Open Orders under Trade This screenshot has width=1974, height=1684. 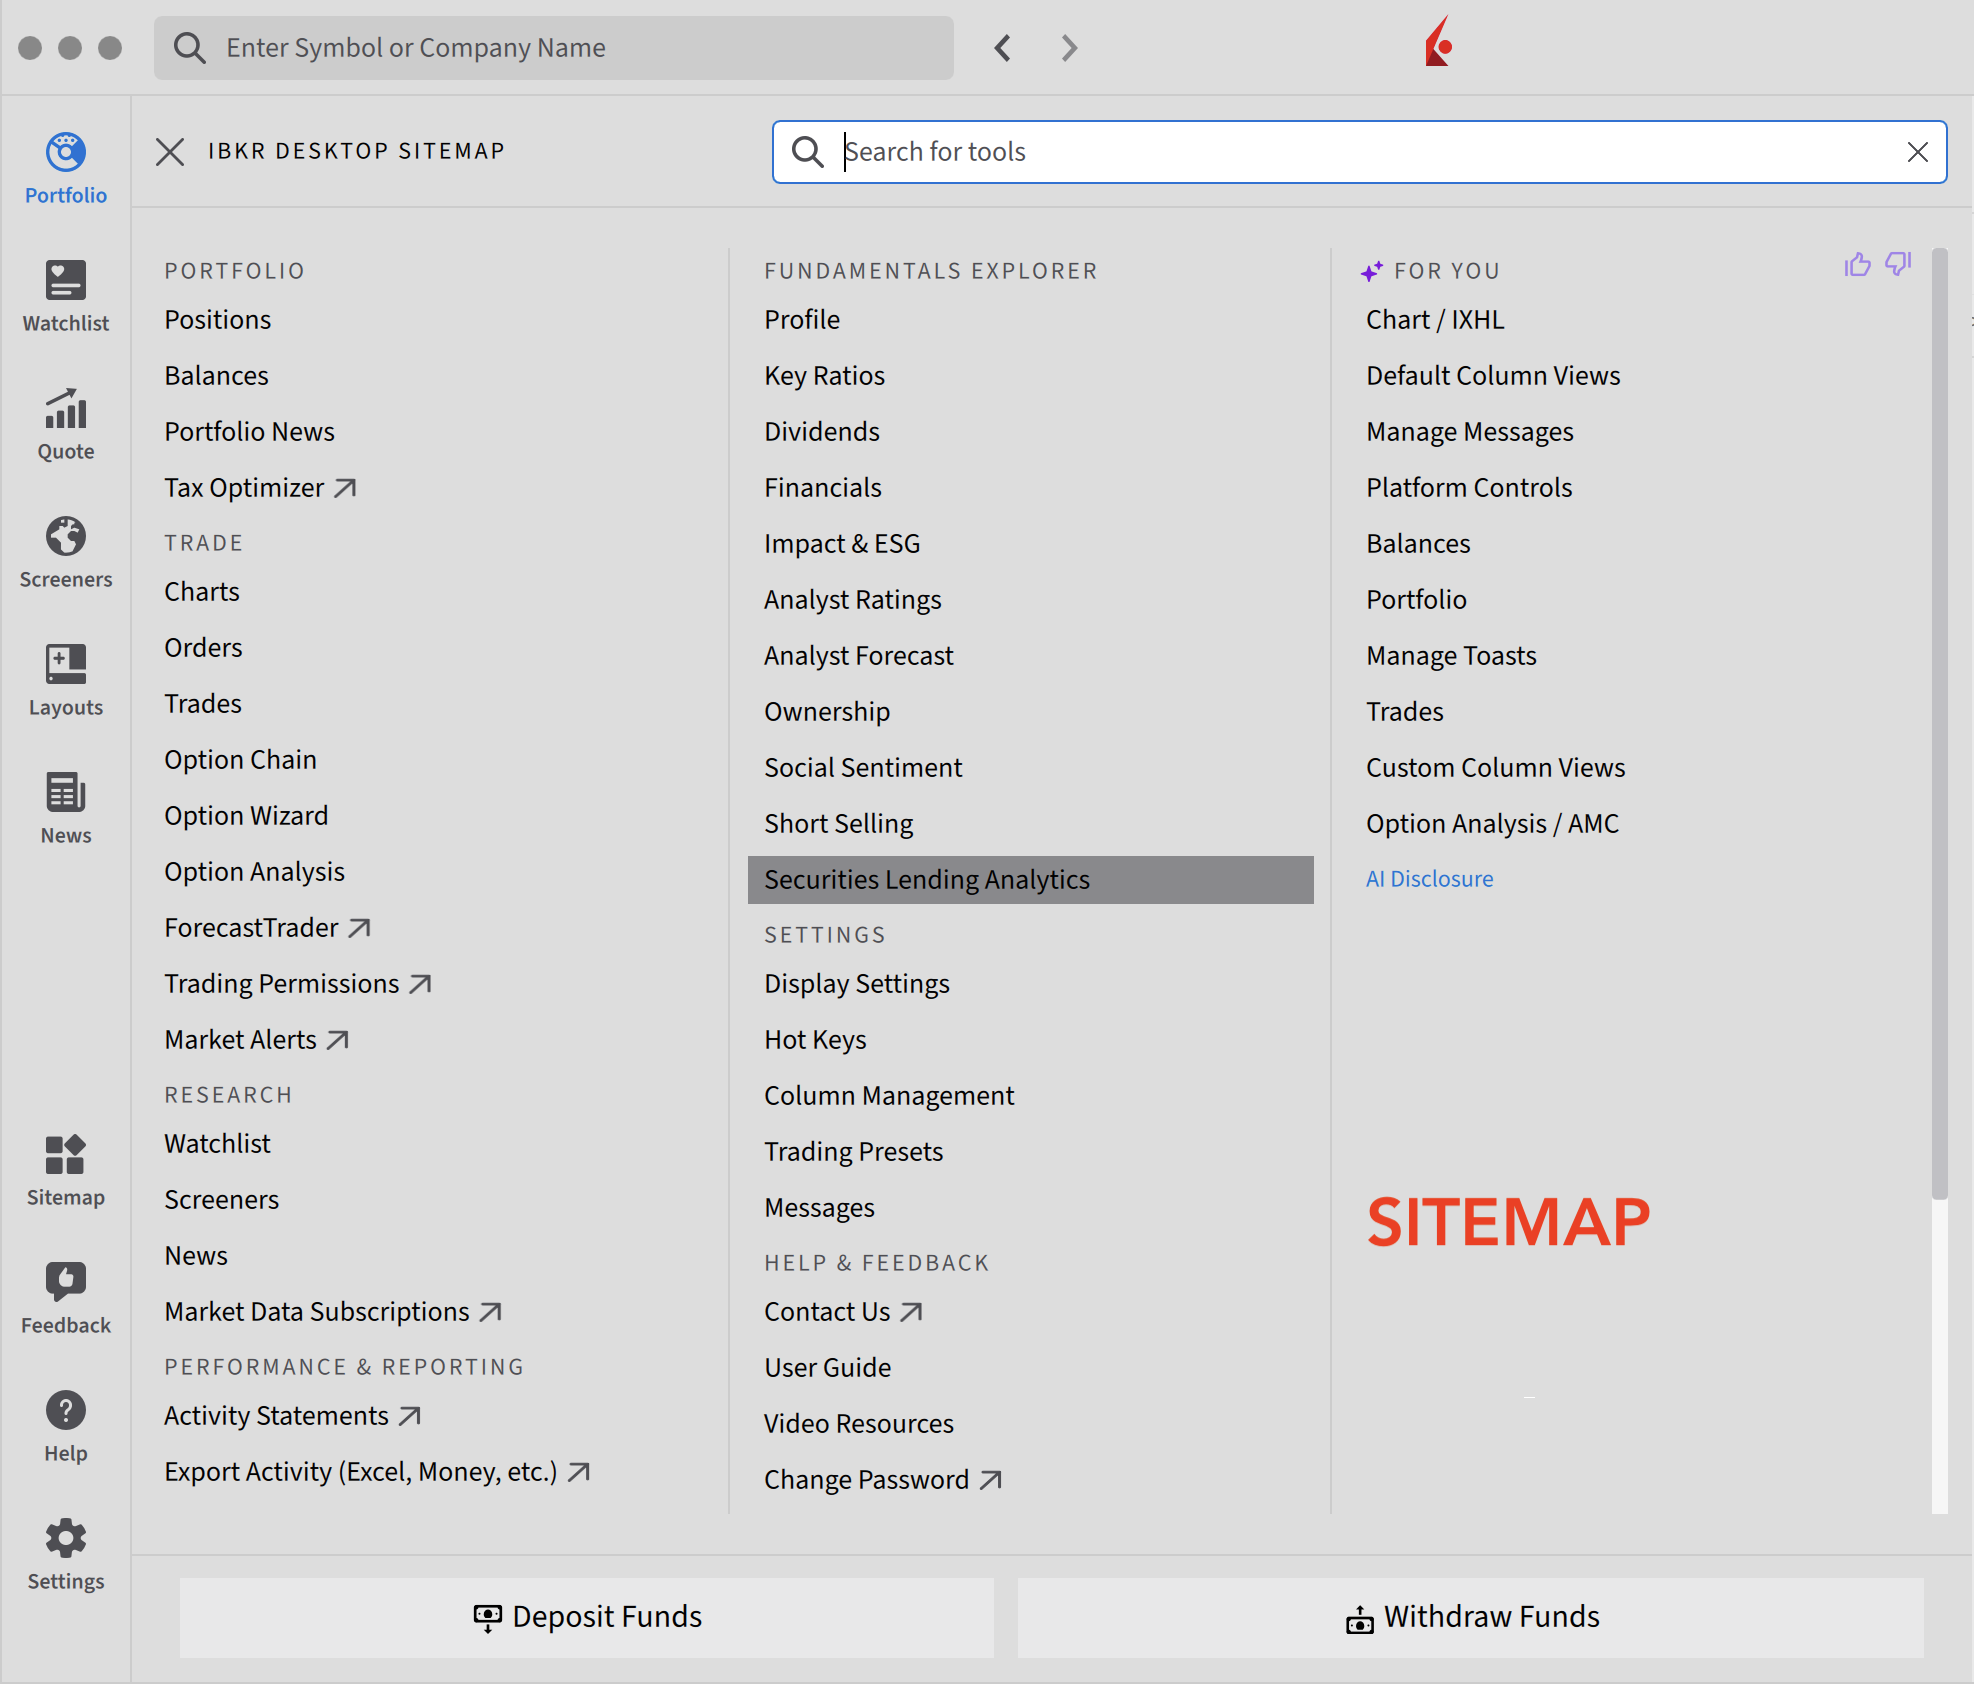pyautogui.click(x=204, y=648)
